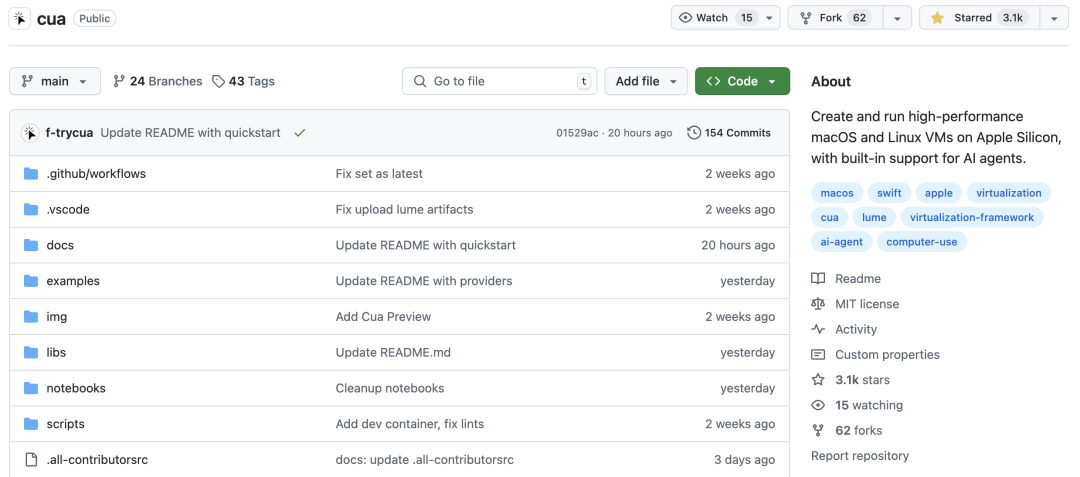1080x477 pixels.
Task: Open the Watch notifications dropdown
Action: [725, 18]
